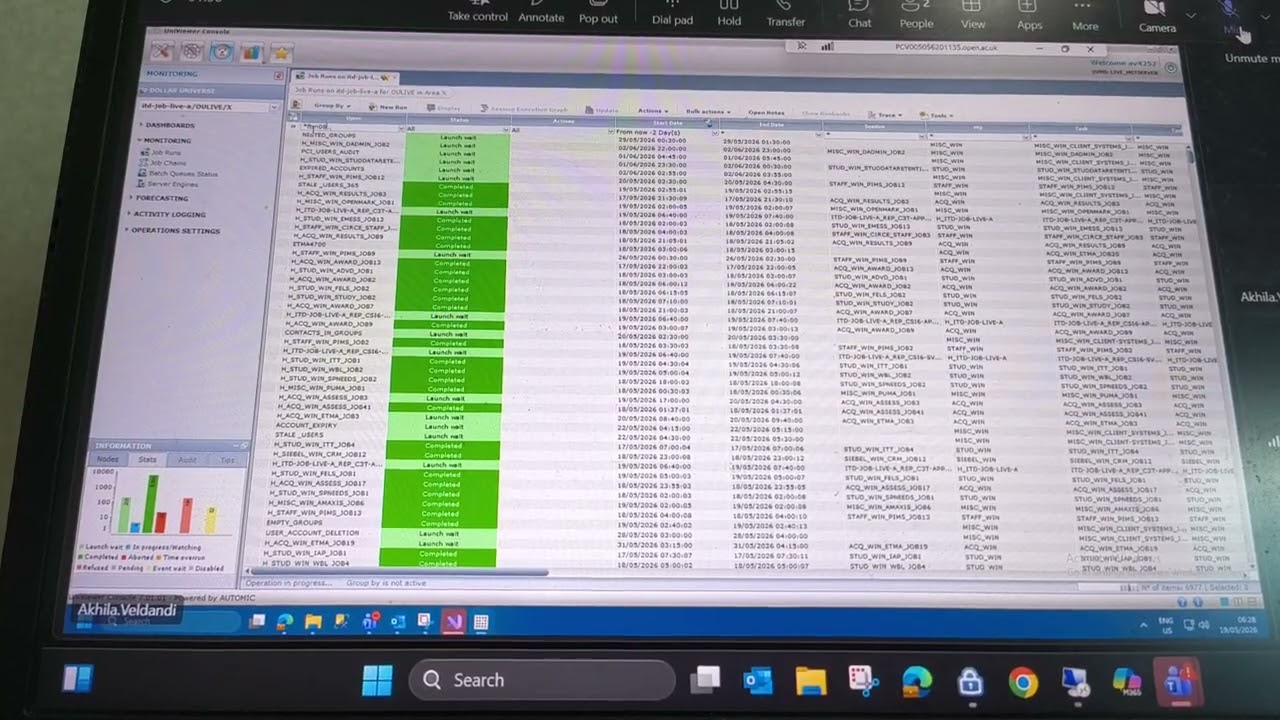Switch to the Audit tab in the Information panel

coord(187,460)
